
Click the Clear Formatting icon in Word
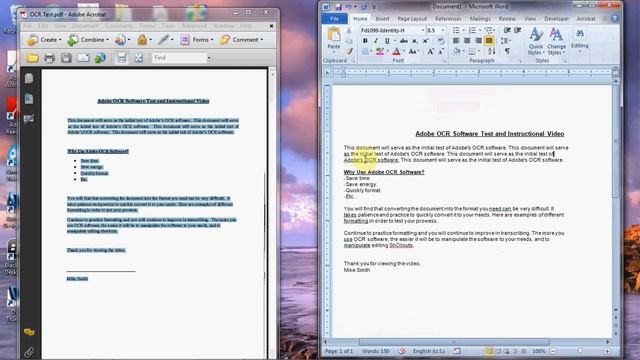(x=441, y=41)
